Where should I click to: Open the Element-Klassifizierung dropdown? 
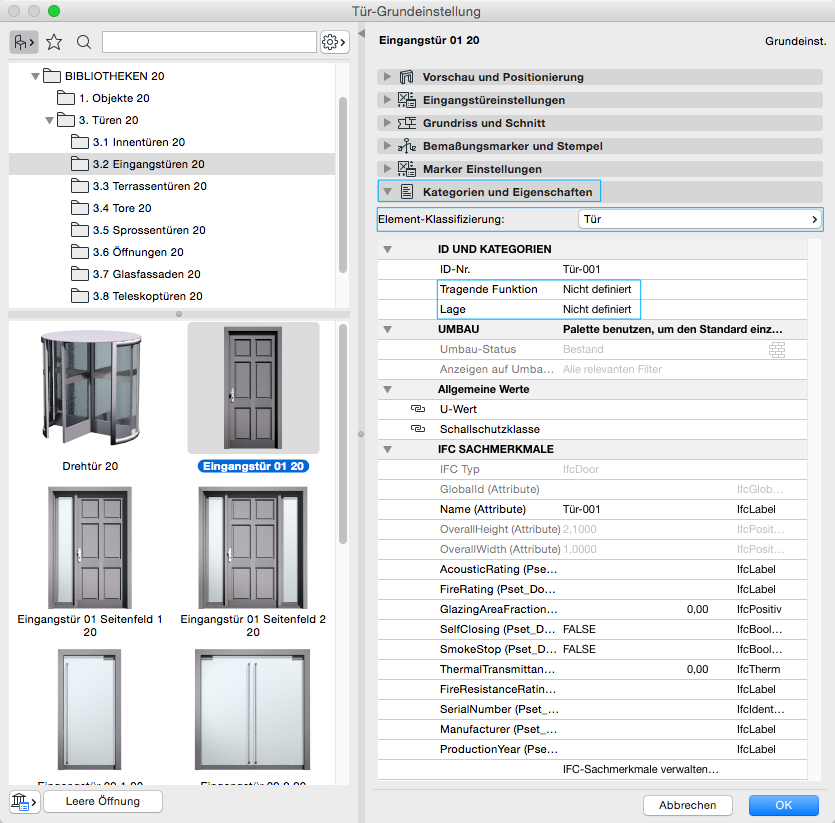(x=699, y=219)
